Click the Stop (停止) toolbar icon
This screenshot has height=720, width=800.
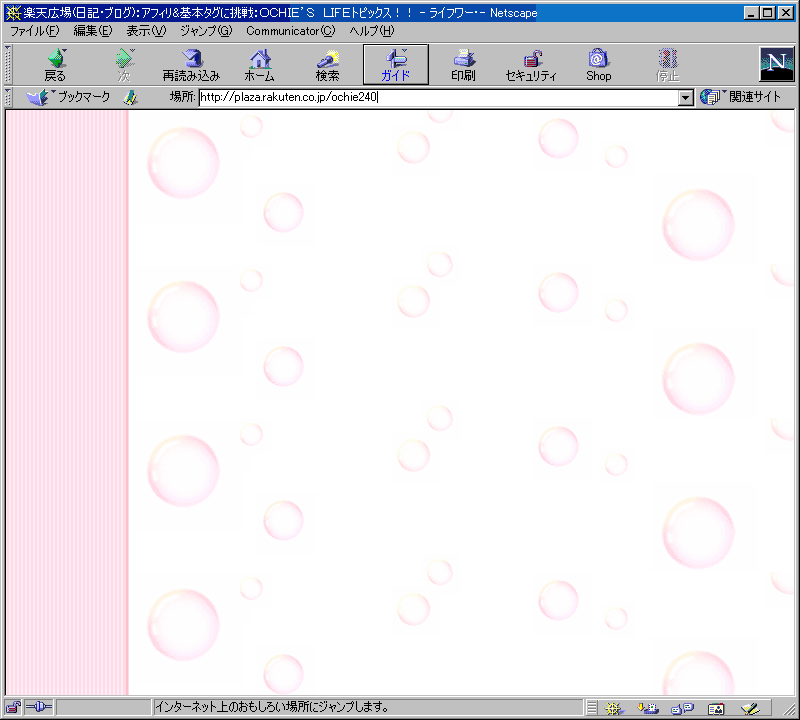(667, 65)
